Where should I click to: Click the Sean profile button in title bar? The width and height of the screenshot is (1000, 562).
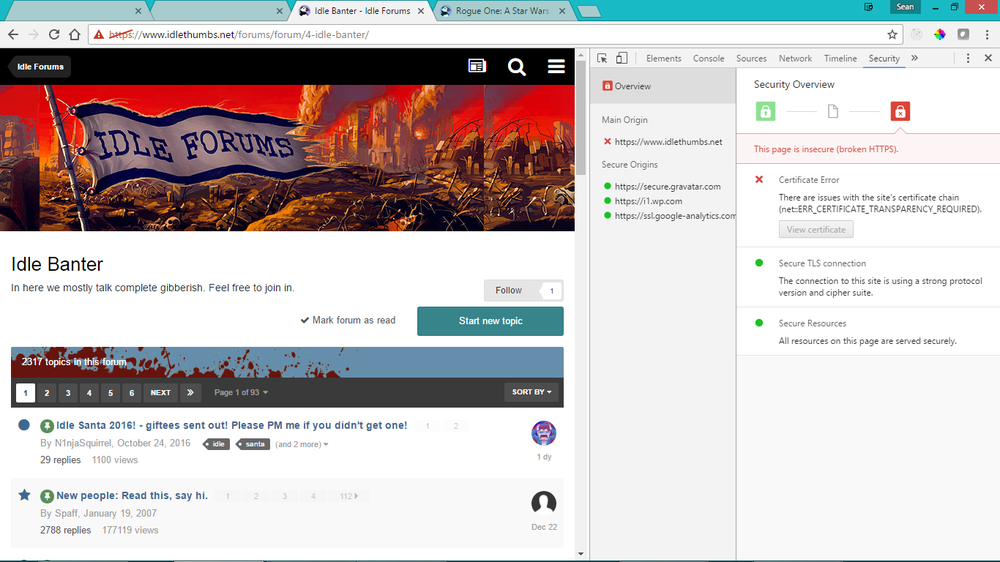904,7
